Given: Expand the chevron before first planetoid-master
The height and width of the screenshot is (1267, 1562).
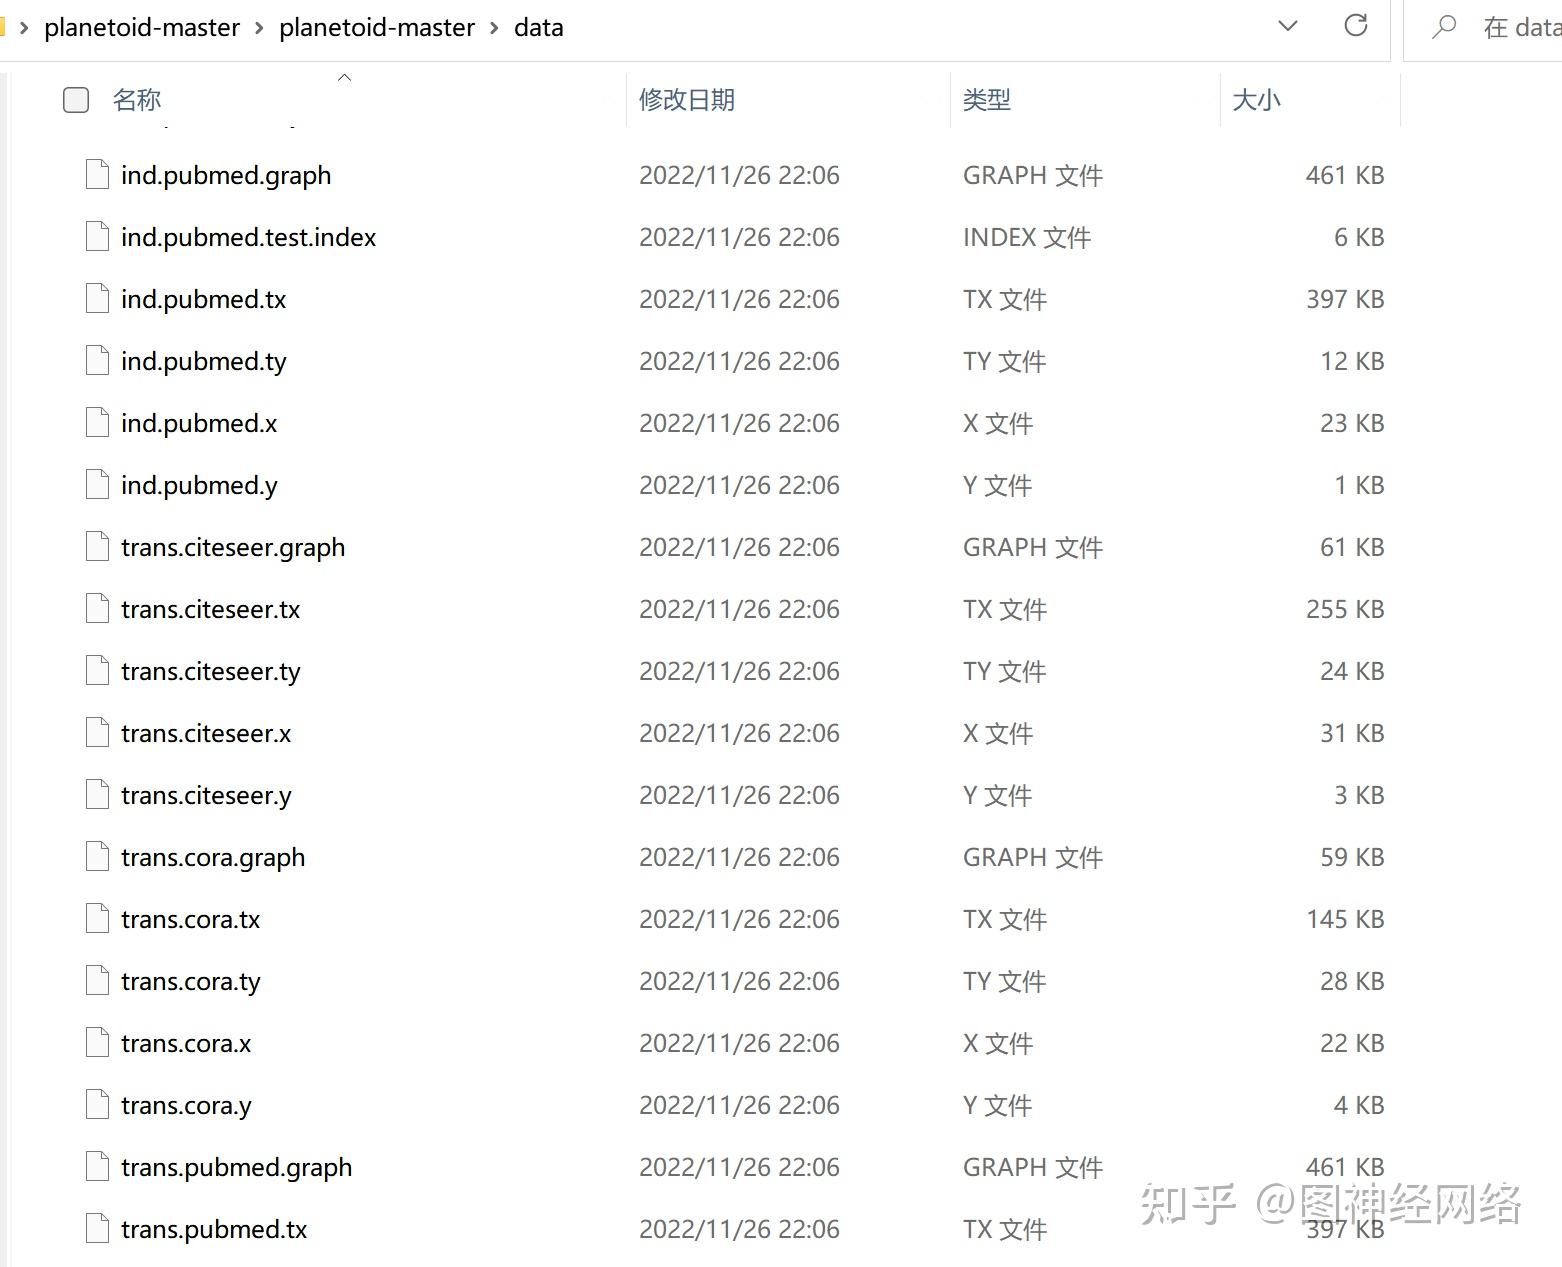Looking at the screenshot, I should pyautogui.click(x=24, y=28).
